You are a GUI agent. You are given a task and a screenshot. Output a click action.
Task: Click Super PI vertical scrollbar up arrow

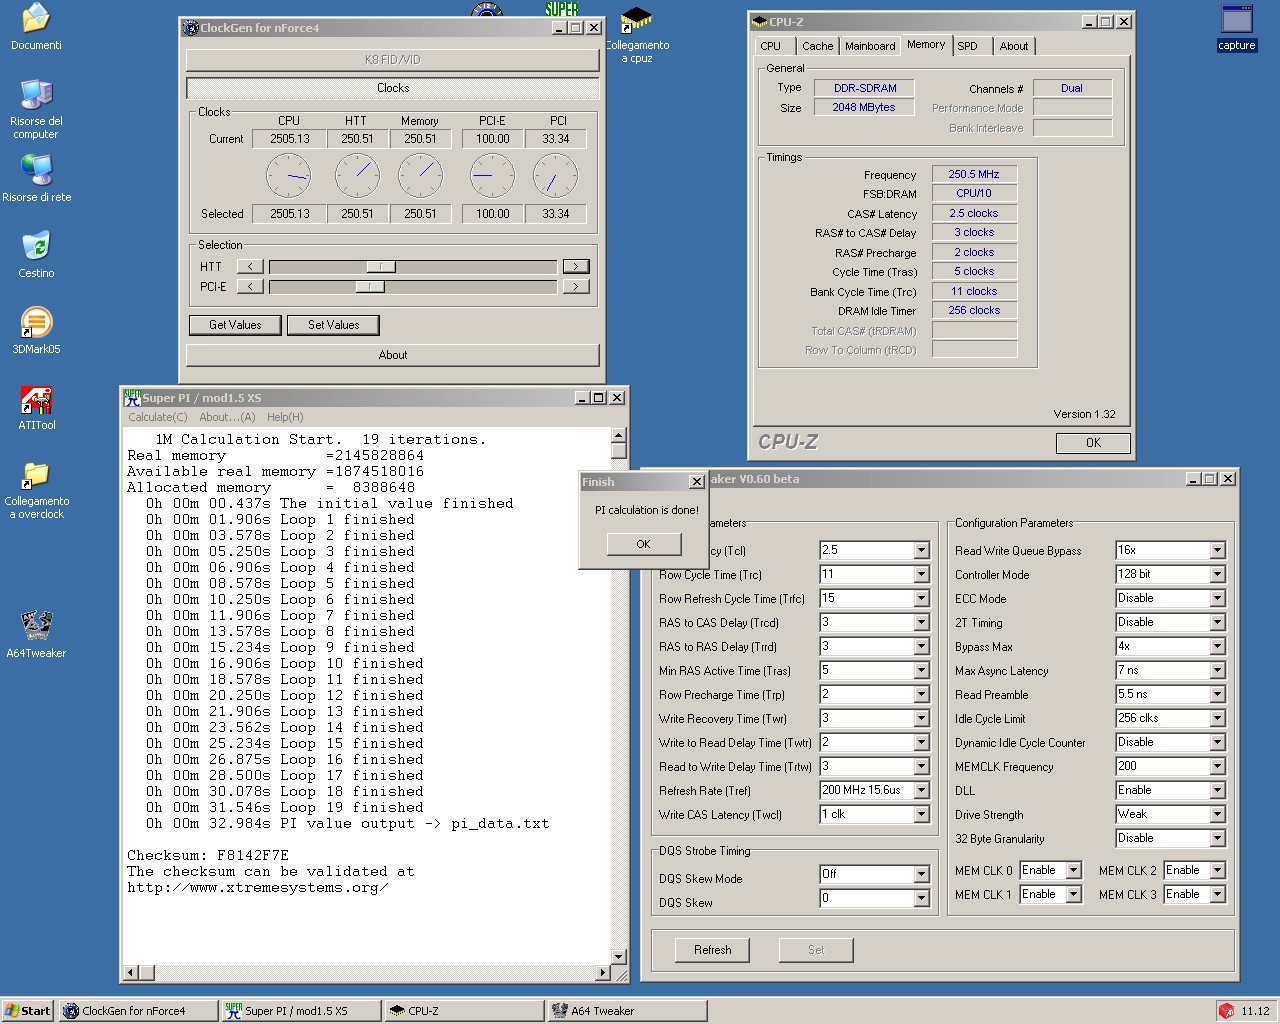click(618, 435)
